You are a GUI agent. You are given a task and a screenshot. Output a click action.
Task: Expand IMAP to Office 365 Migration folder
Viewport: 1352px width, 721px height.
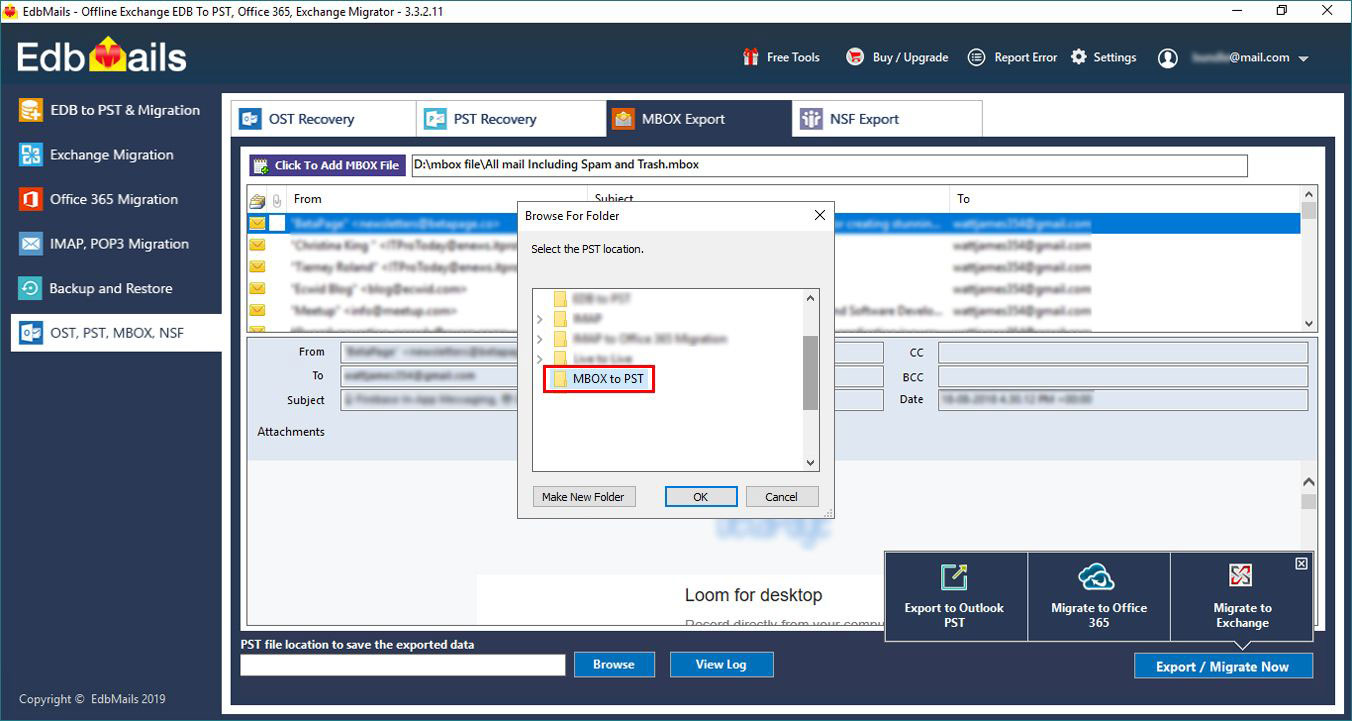[540, 339]
